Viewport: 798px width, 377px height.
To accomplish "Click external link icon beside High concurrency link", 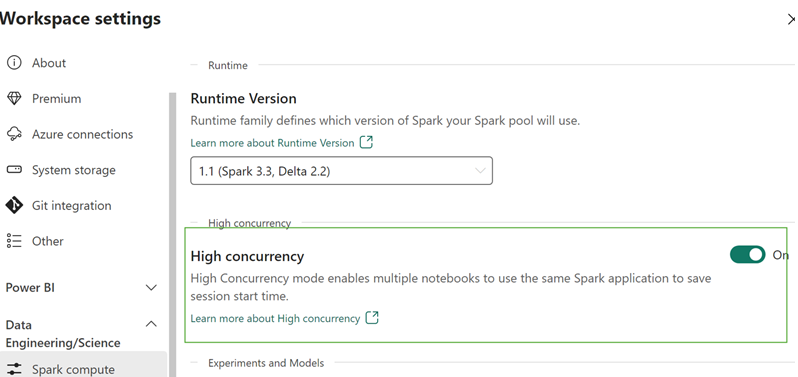I will pyautogui.click(x=373, y=318).
